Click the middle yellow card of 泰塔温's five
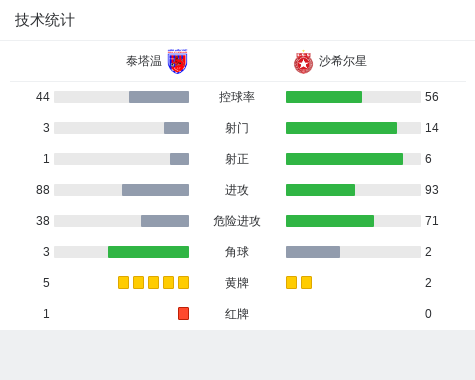This screenshot has width=475, height=380. [153, 283]
